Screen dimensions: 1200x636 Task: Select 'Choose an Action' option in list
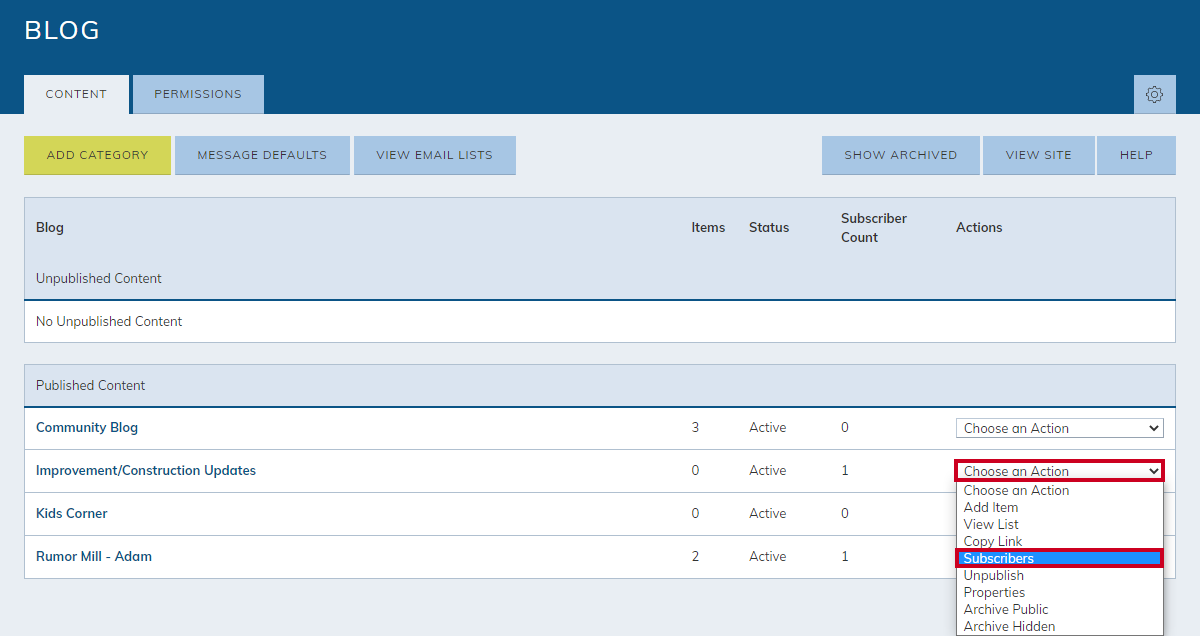coord(1060,490)
